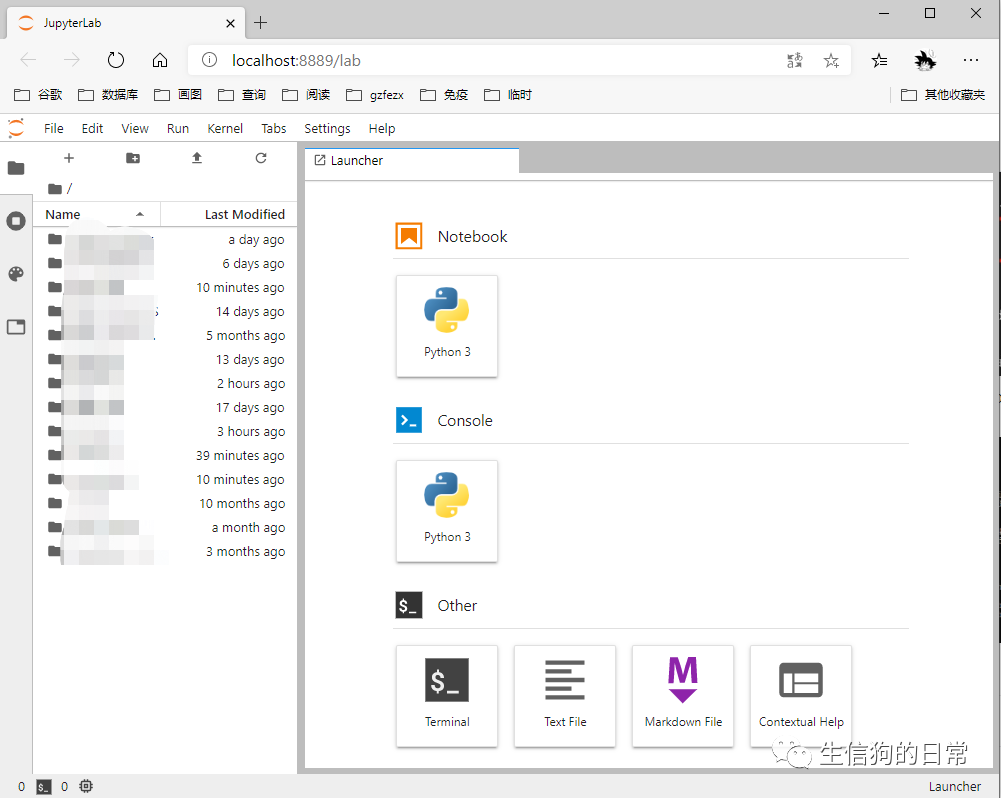Create a new Markdown File
This screenshot has height=798, width=1001.
(x=683, y=696)
